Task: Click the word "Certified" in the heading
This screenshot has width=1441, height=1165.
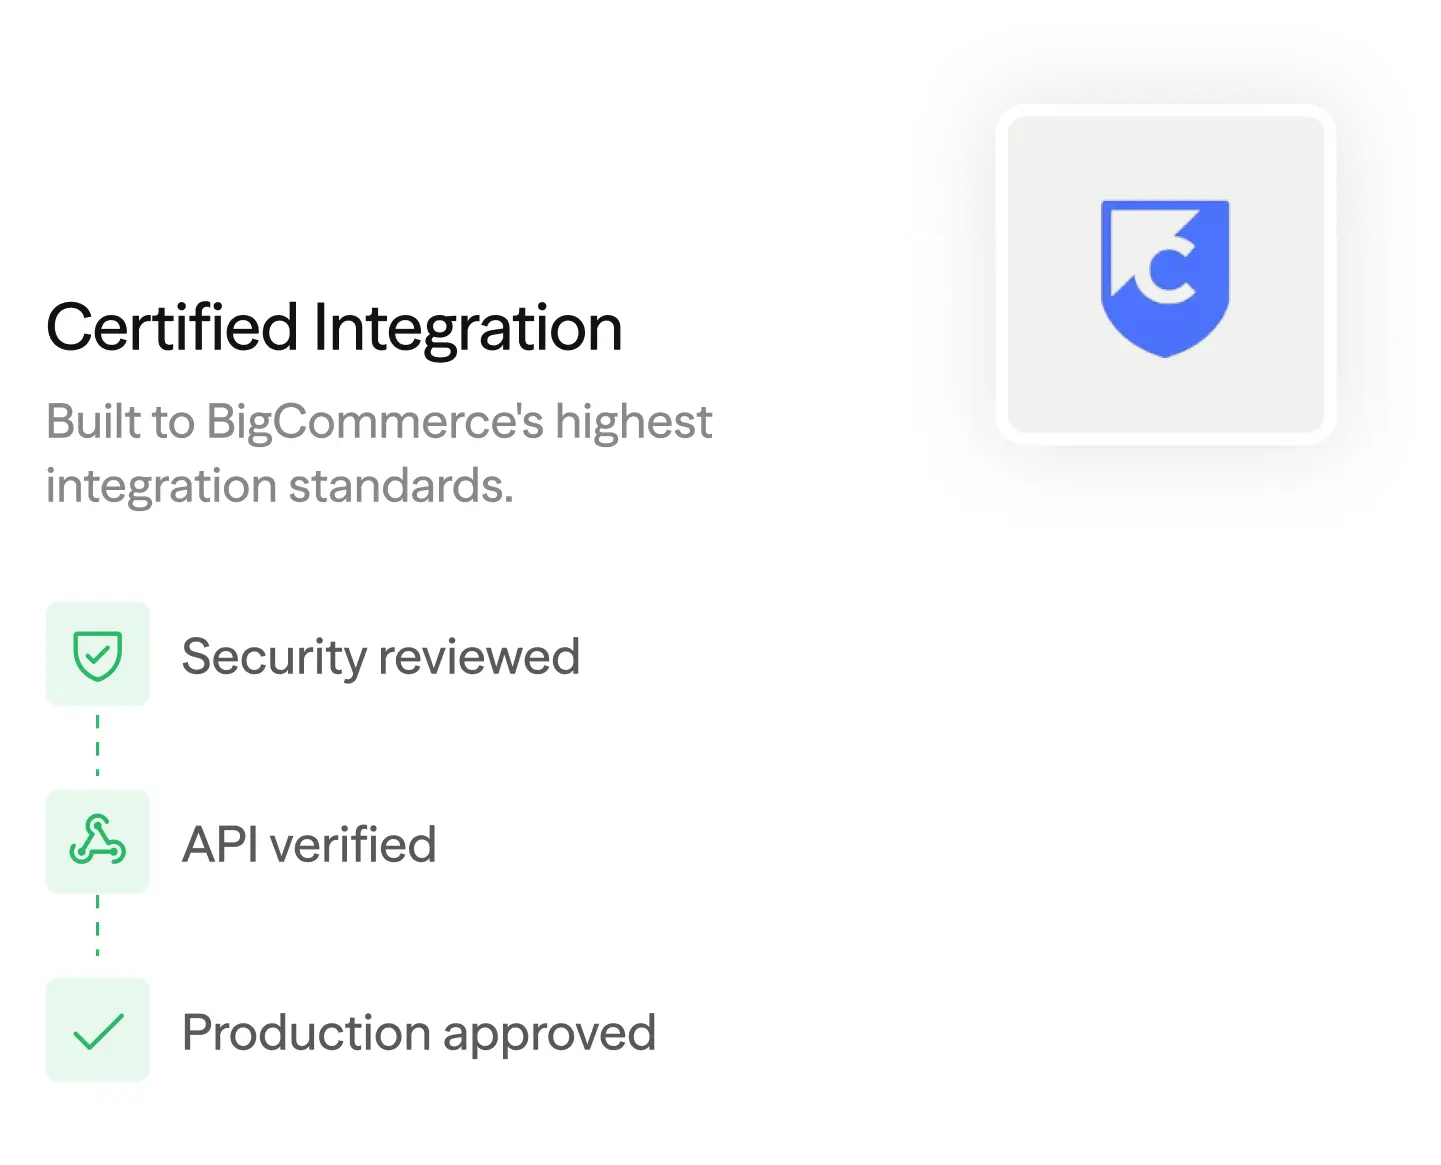Action: click(x=172, y=328)
